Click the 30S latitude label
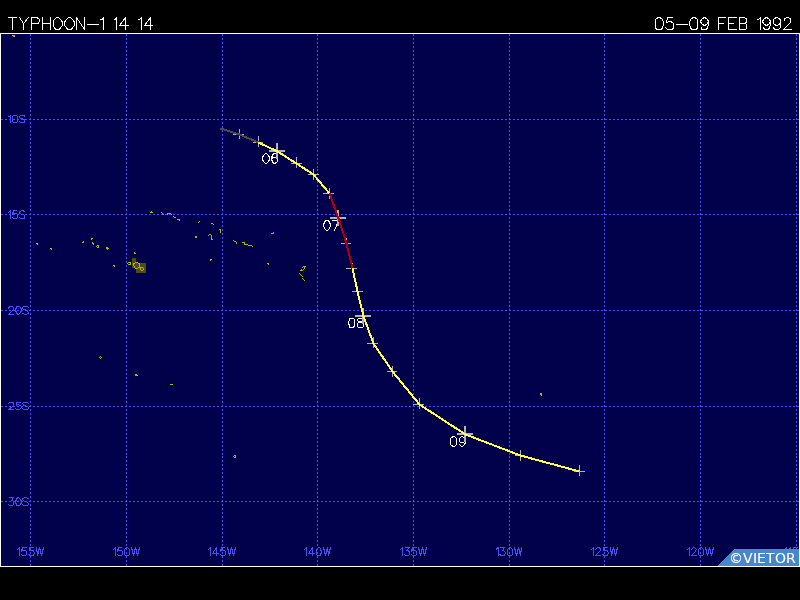This screenshot has width=800, height=600. pyautogui.click(x=18, y=502)
